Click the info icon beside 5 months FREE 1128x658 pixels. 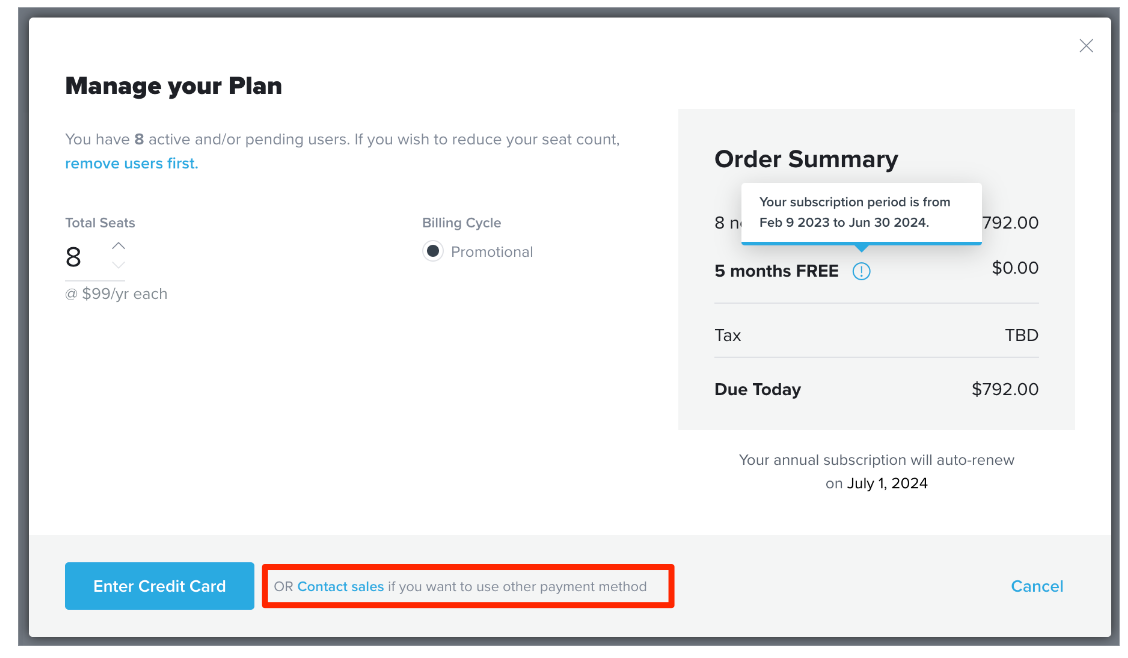click(861, 271)
